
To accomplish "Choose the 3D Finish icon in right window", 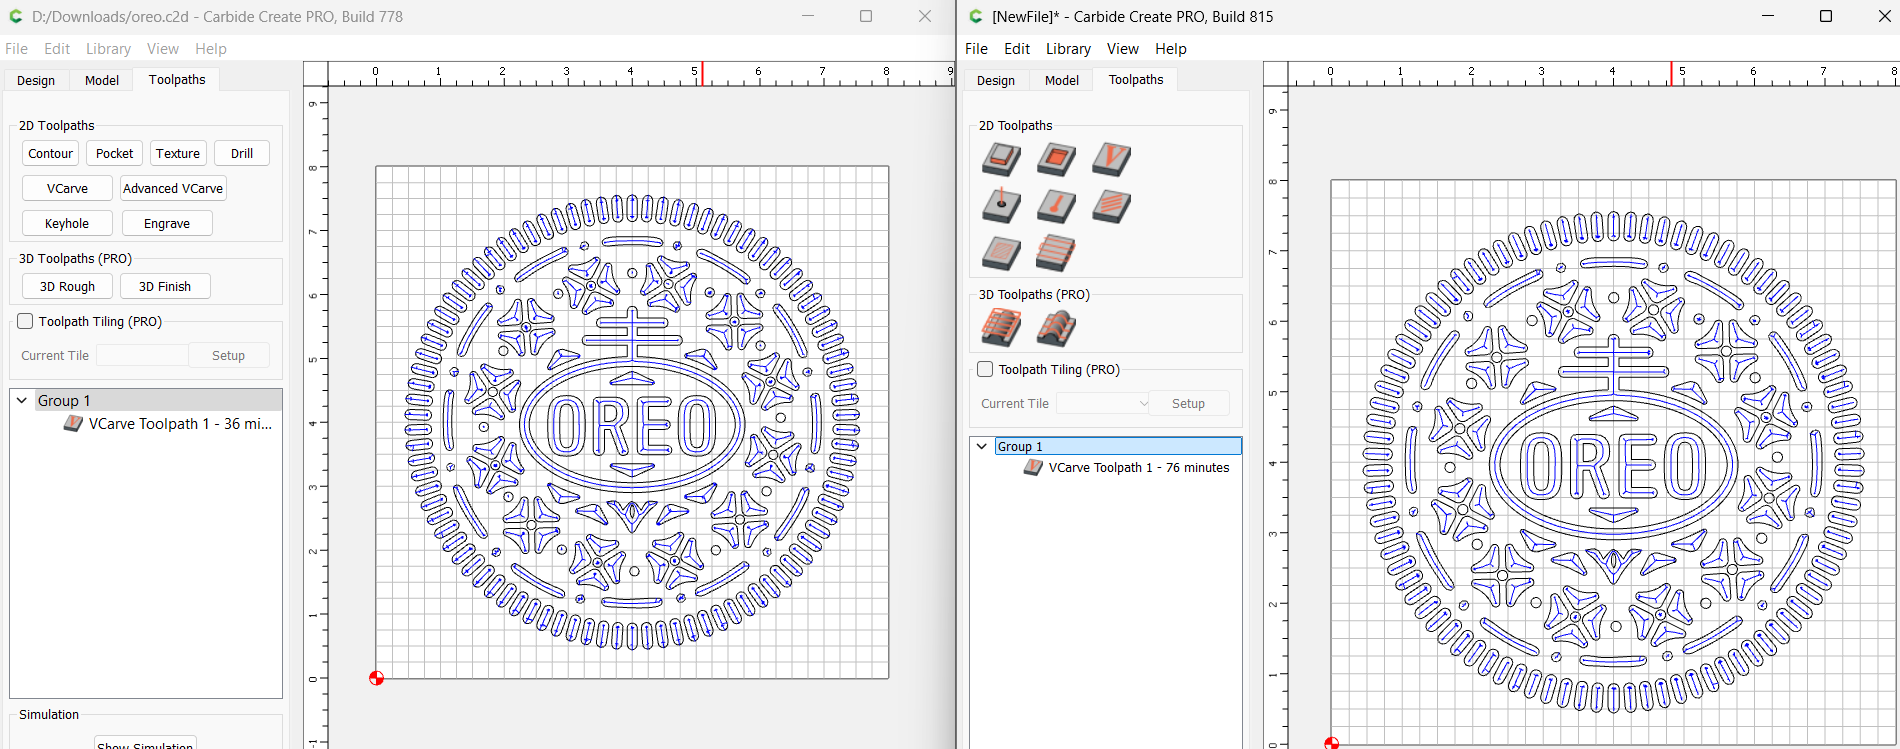I will click(1056, 328).
